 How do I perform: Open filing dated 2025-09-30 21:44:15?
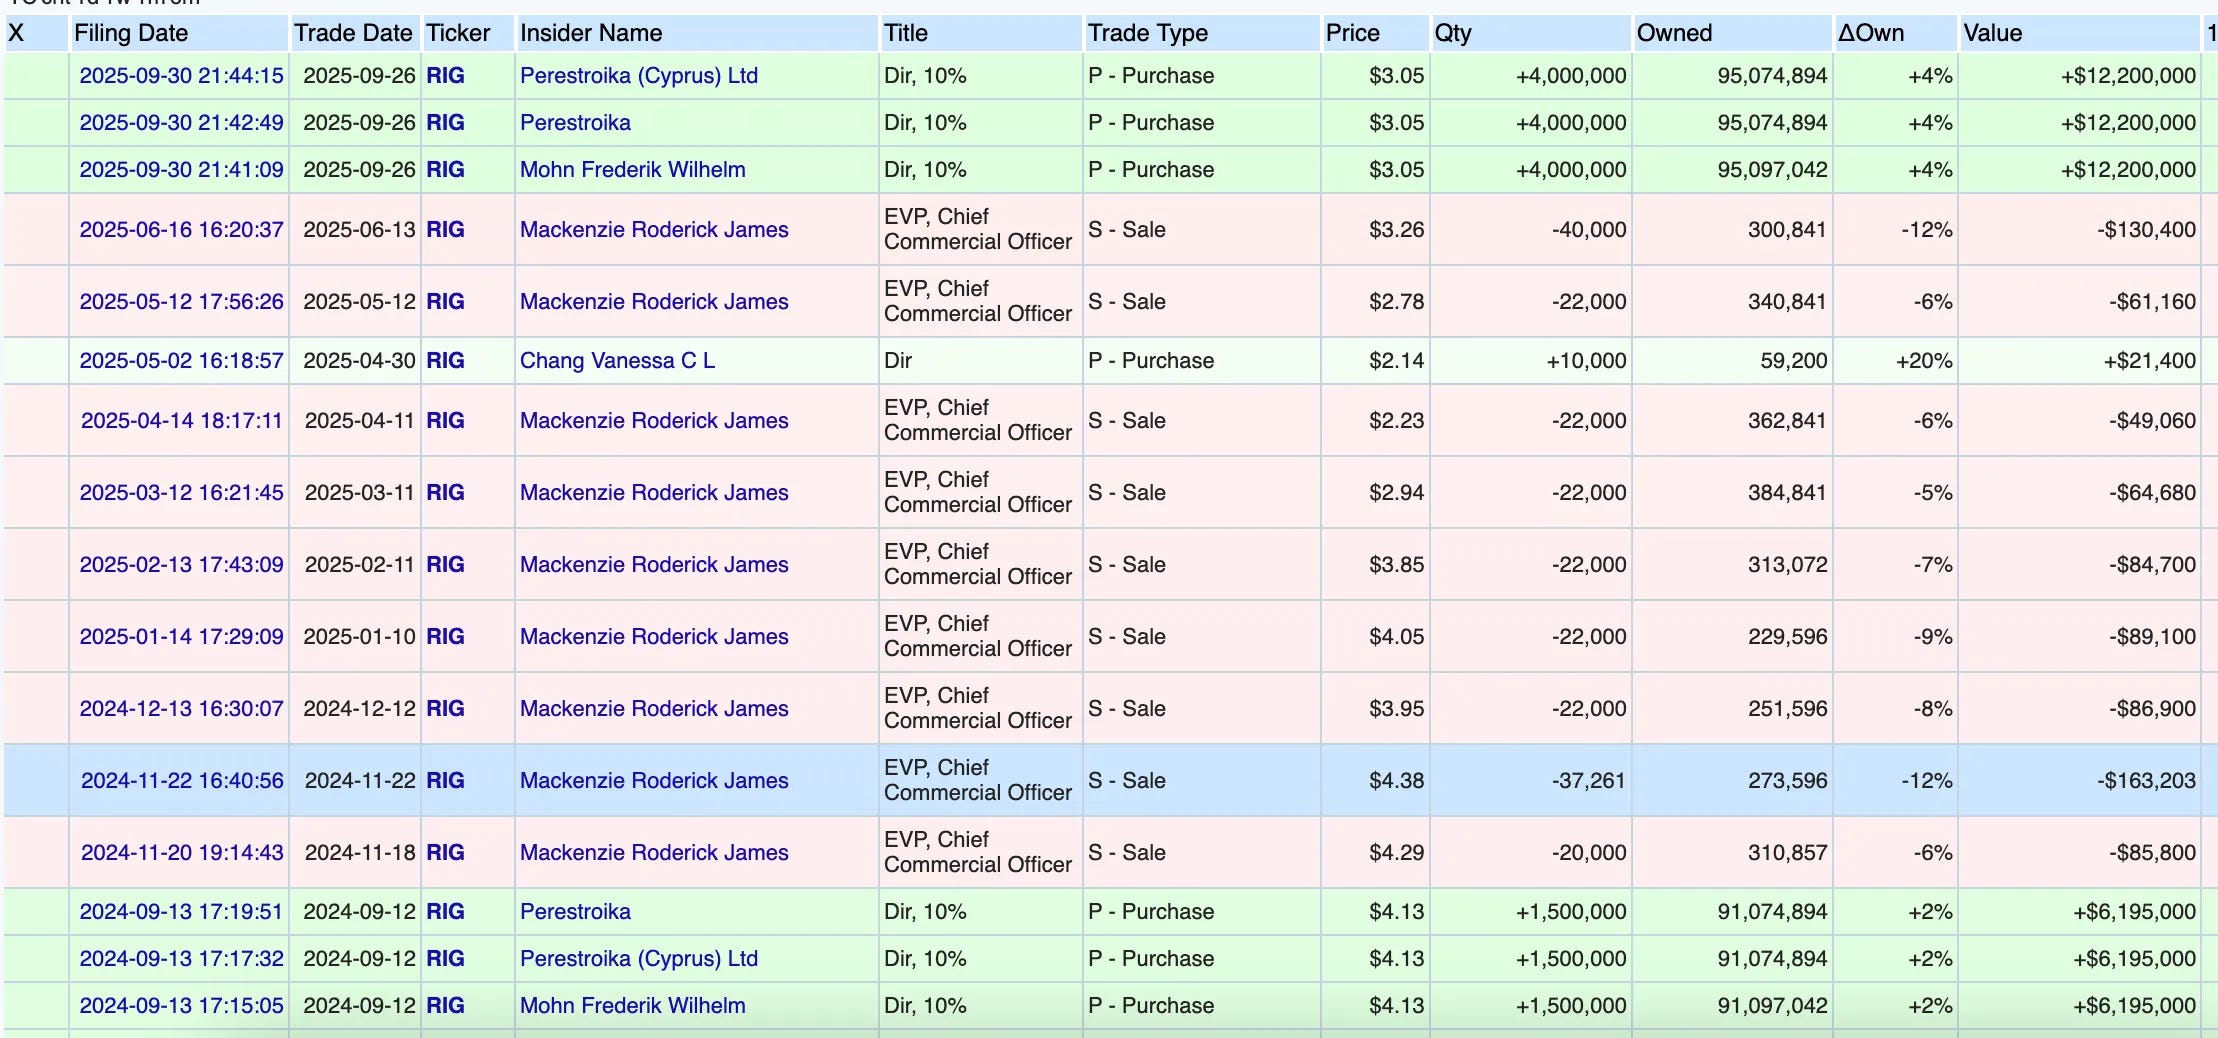pos(181,76)
